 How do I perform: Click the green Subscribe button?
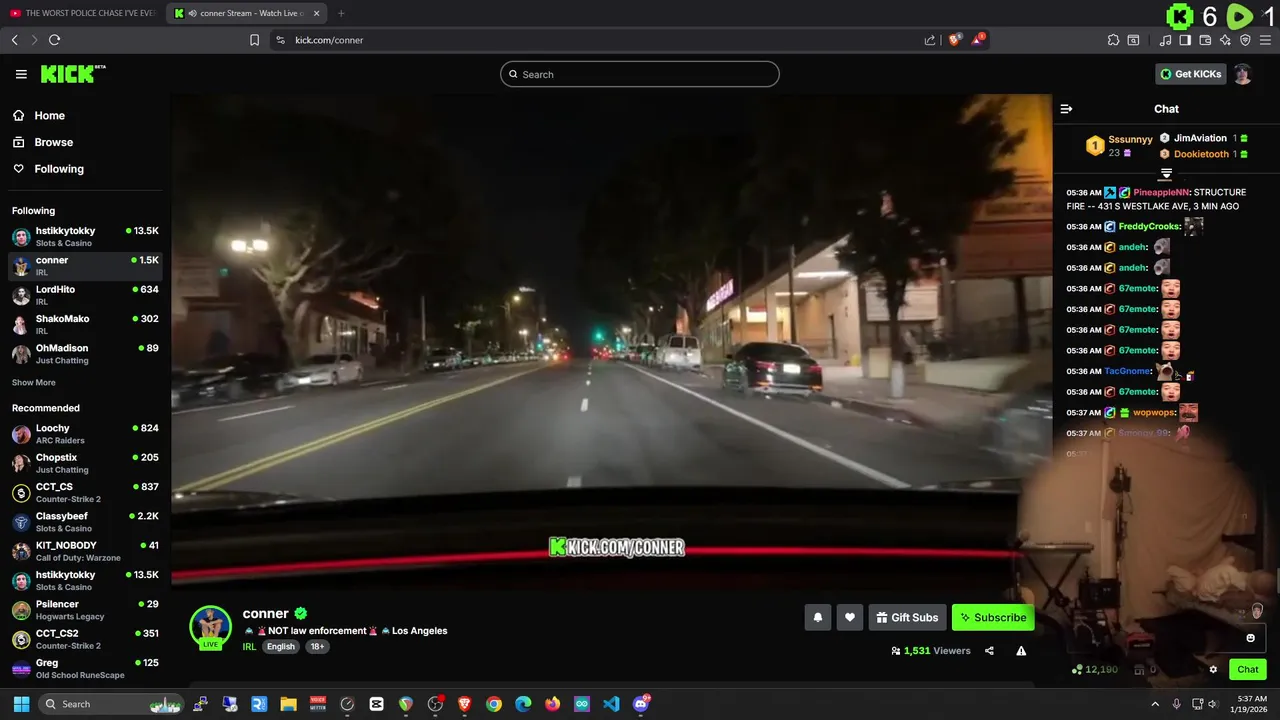[993, 618]
